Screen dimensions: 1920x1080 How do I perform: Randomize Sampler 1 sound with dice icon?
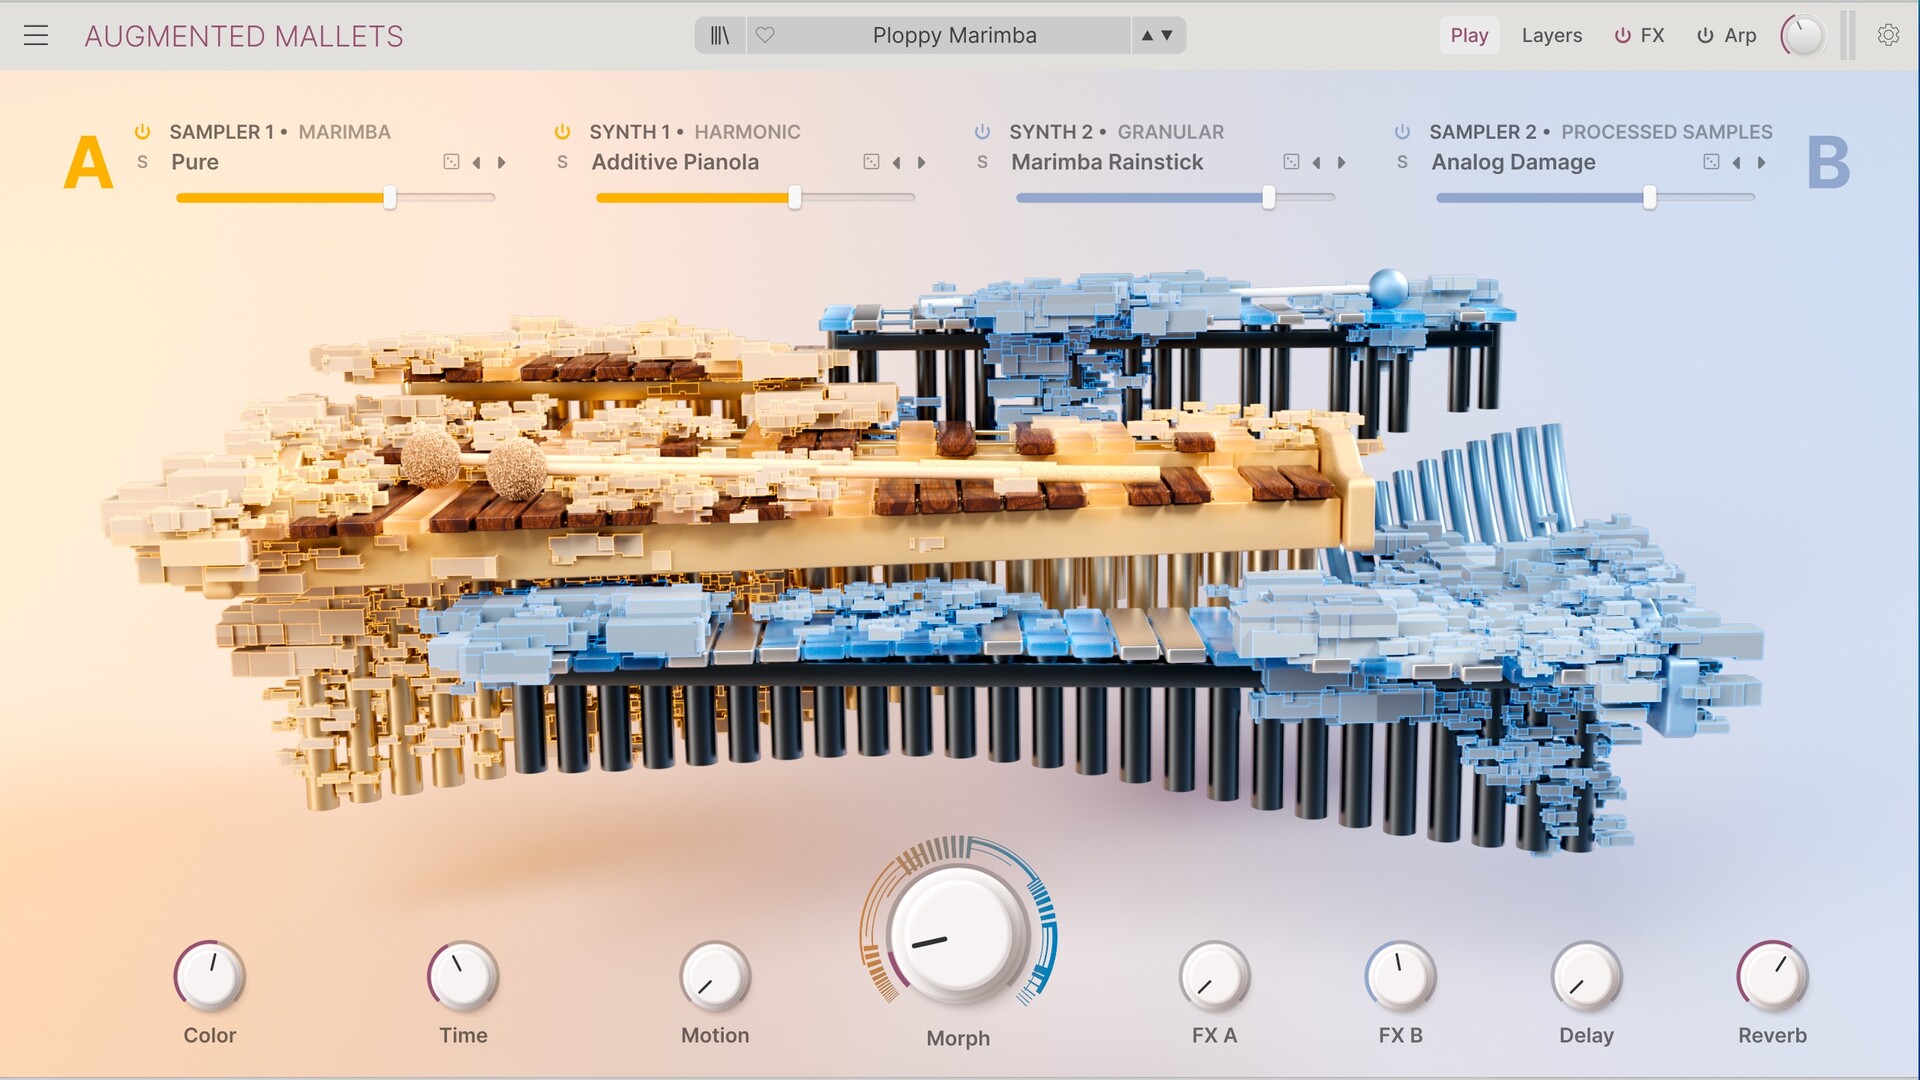click(x=451, y=162)
